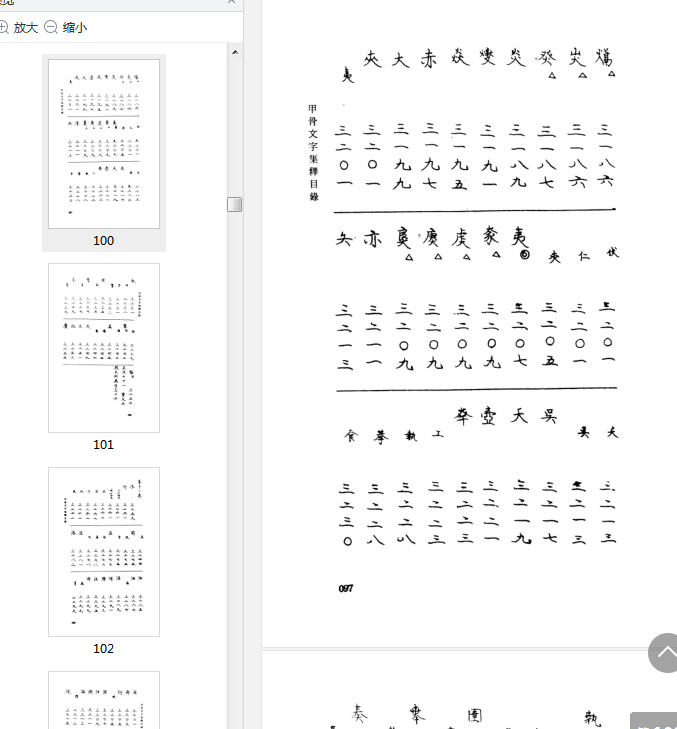The width and height of the screenshot is (677, 729).
Task: Click the page number label 101
Action: [x=103, y=444]
